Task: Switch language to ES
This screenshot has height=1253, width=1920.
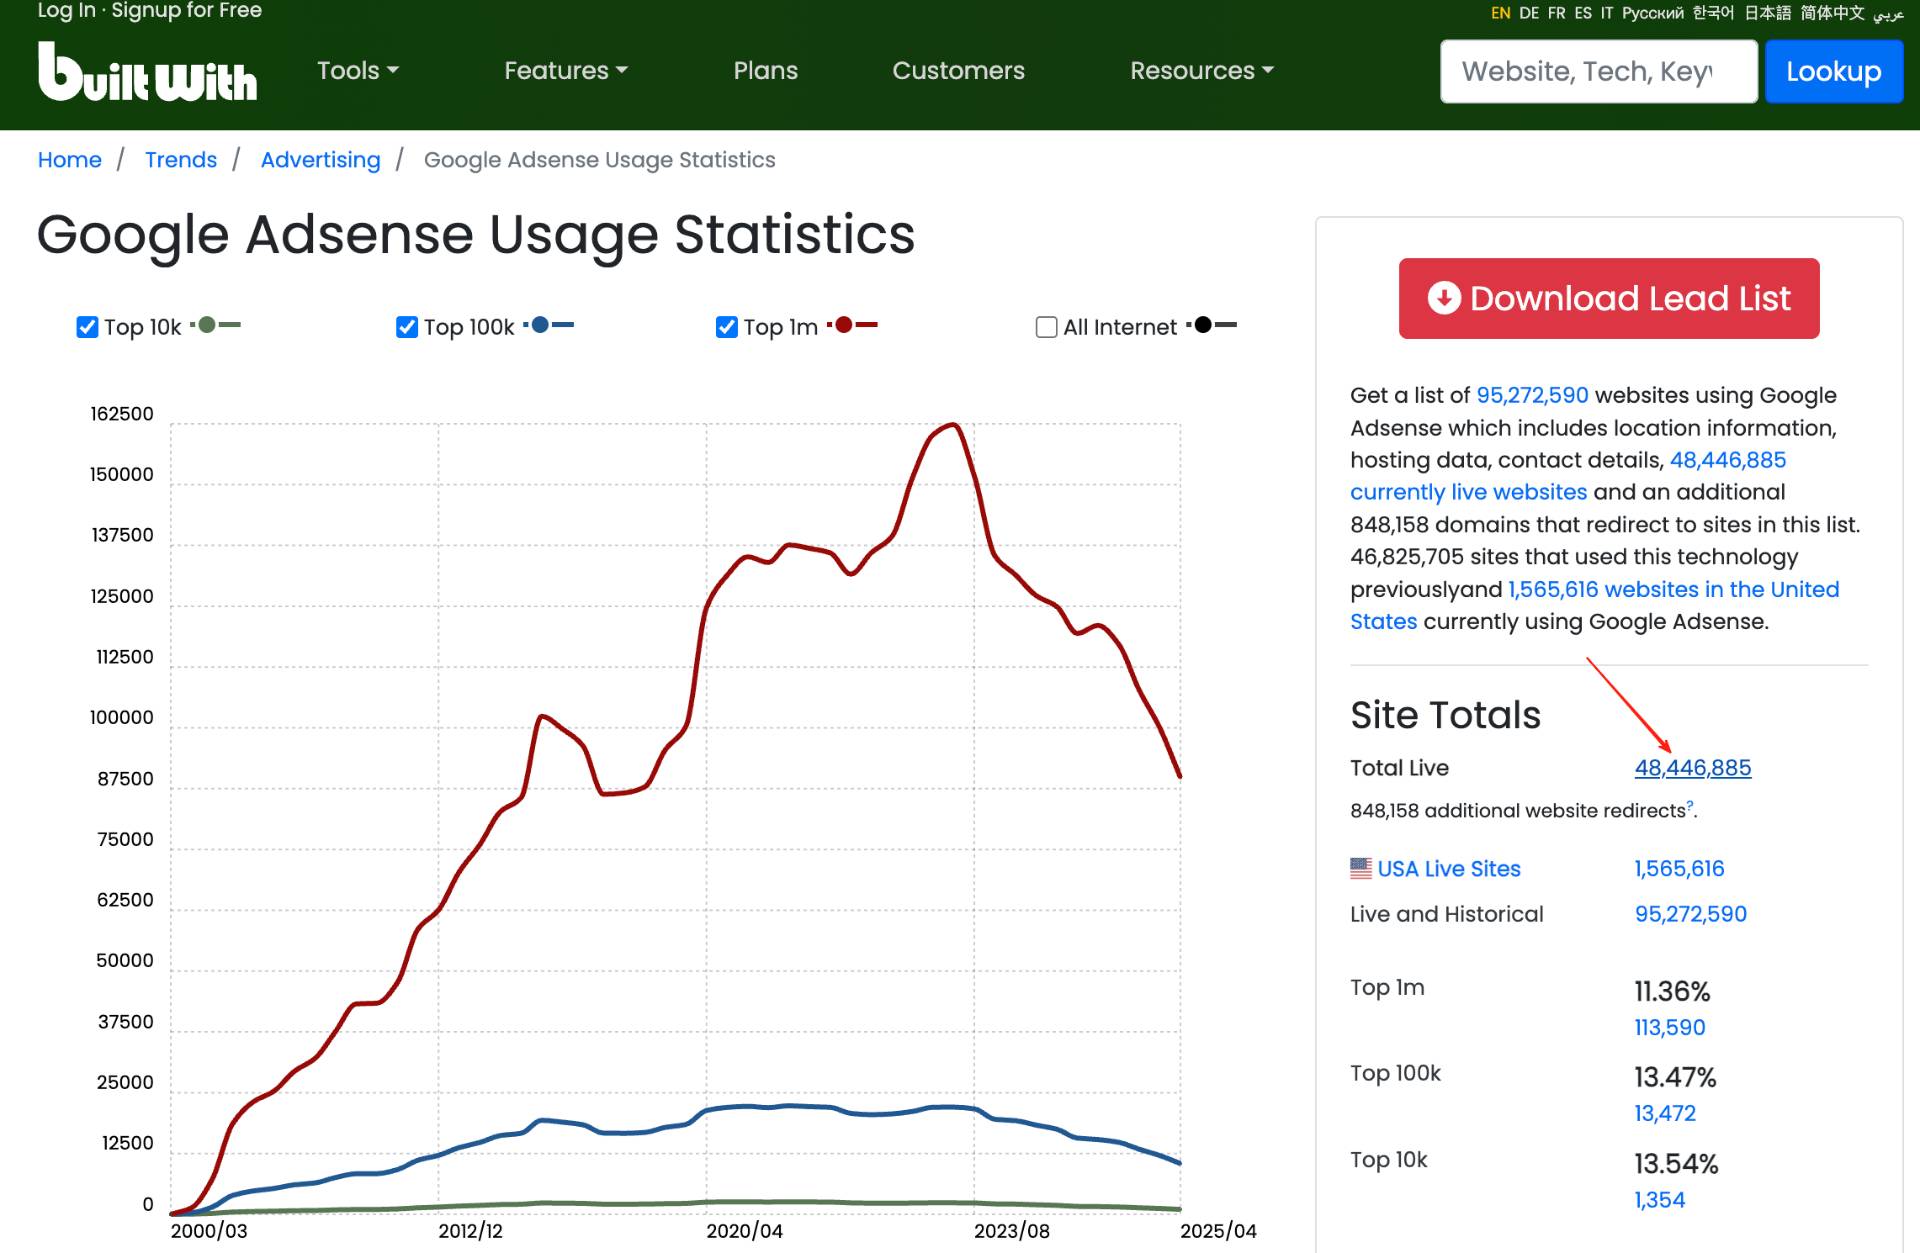Action: [x=1583, y=13]
